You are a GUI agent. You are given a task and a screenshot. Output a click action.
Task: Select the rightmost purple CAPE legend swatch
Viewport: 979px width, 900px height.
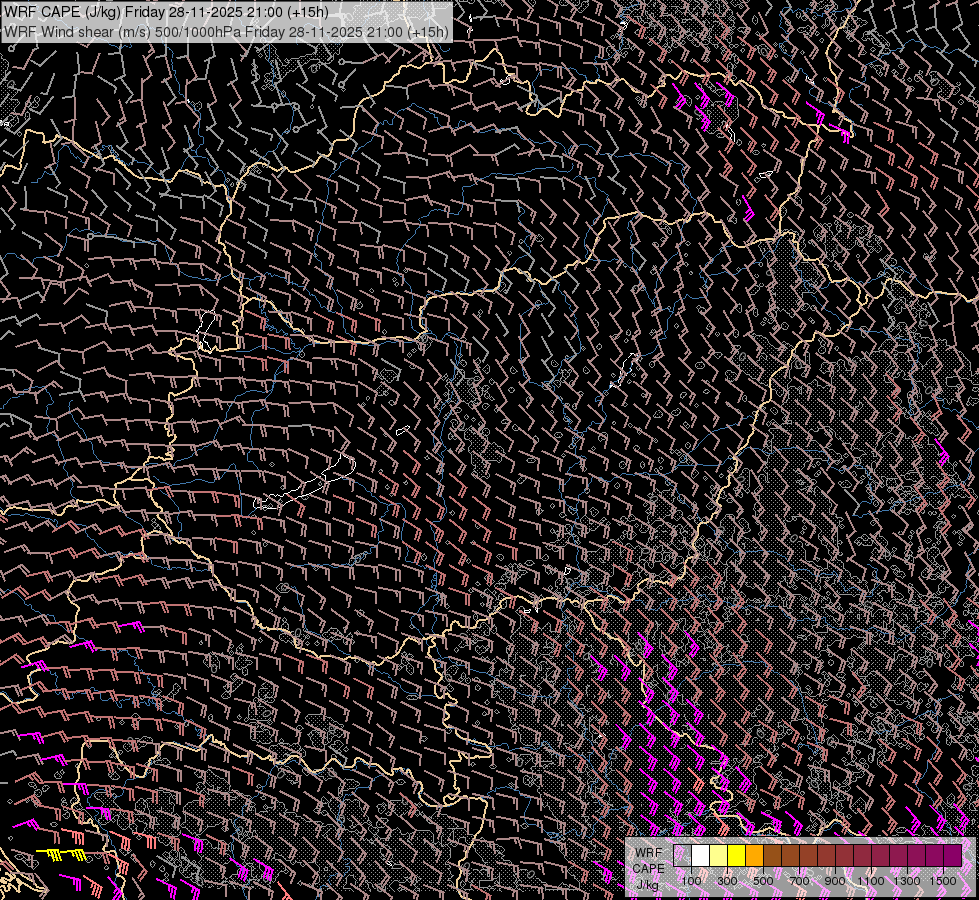[x=952, y=855]
